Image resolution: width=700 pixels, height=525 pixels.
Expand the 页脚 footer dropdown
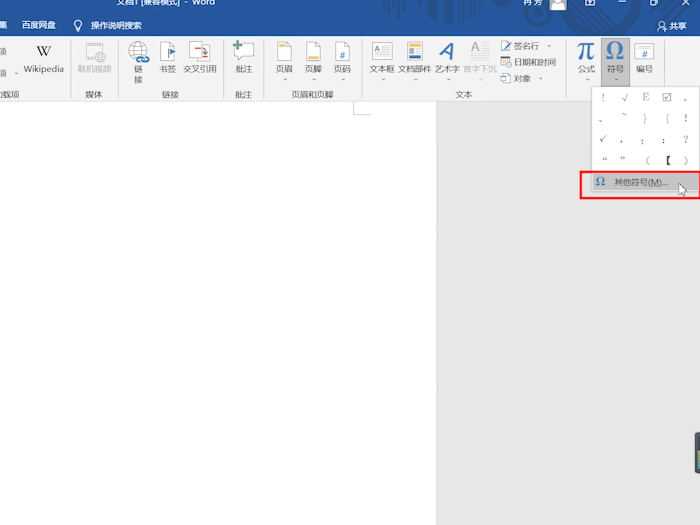(x=313, y=61)
